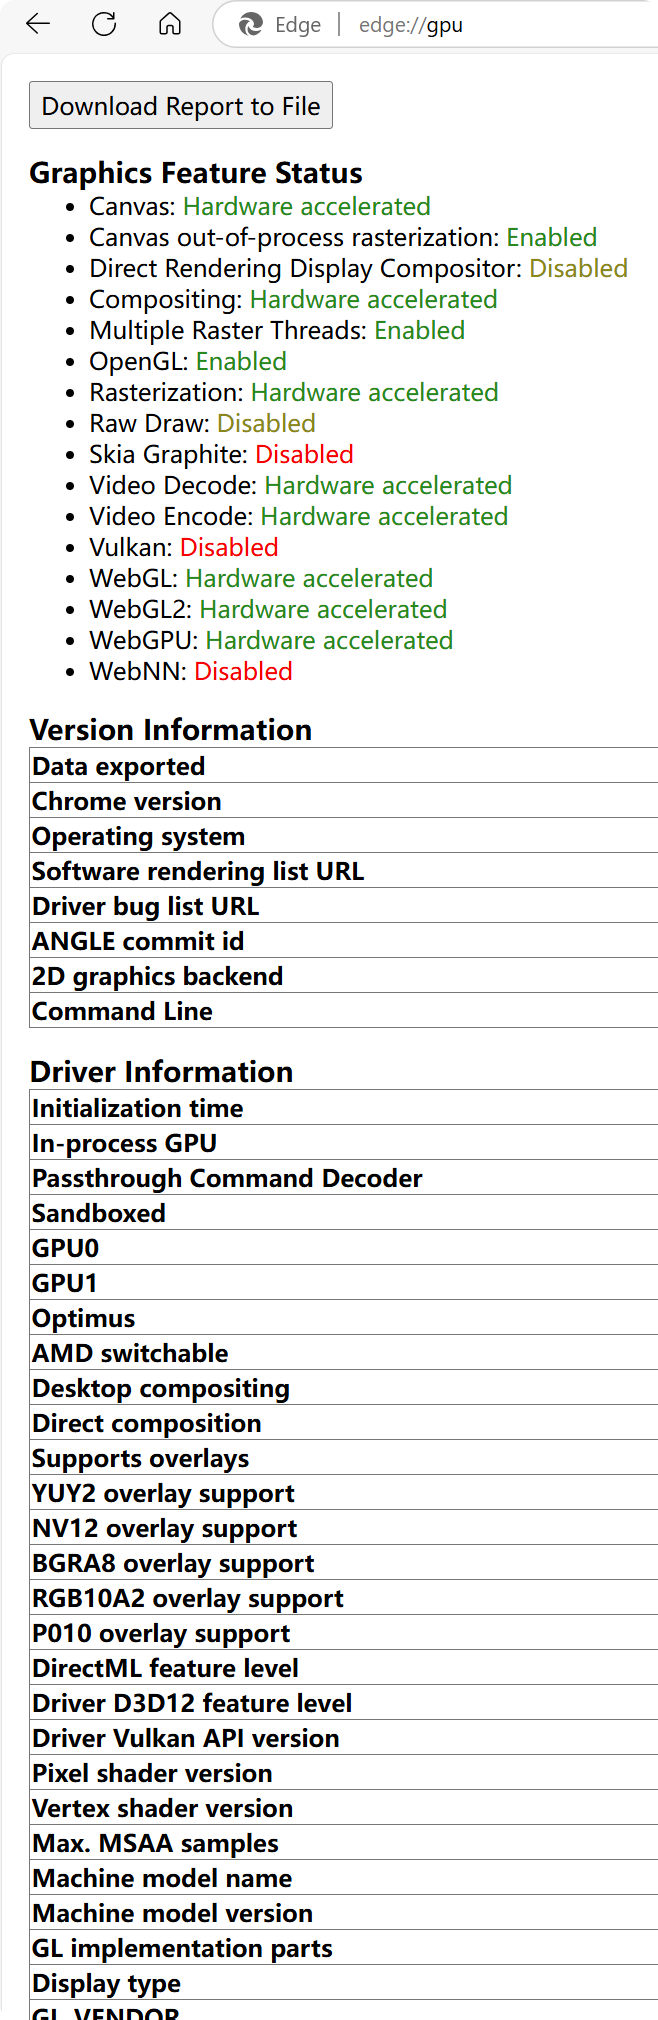Click the browser back arrow
The image size is (658, 2020).
38,24
